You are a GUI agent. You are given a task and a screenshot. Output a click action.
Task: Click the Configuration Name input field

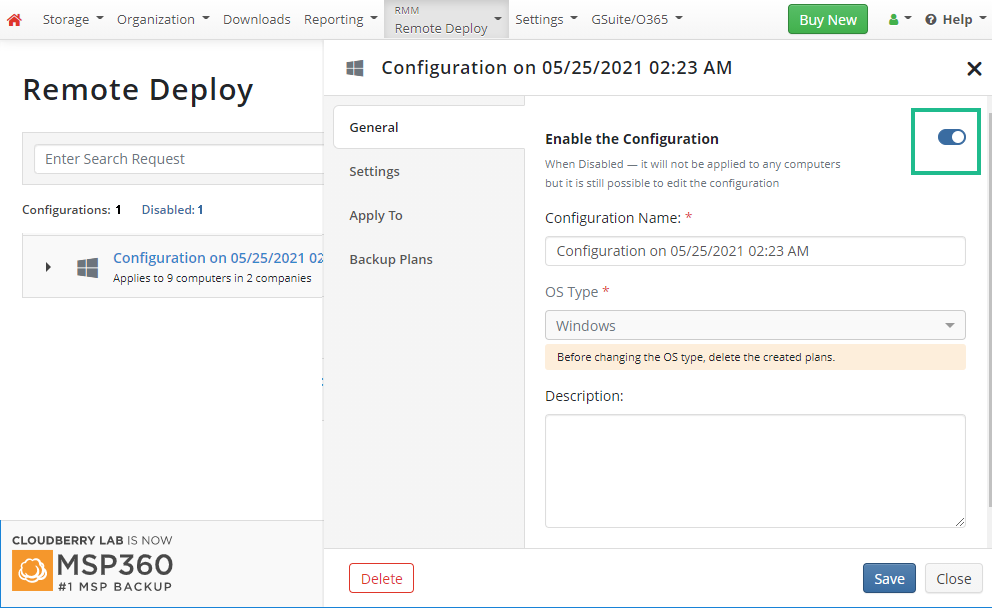(x=755, y=251)
